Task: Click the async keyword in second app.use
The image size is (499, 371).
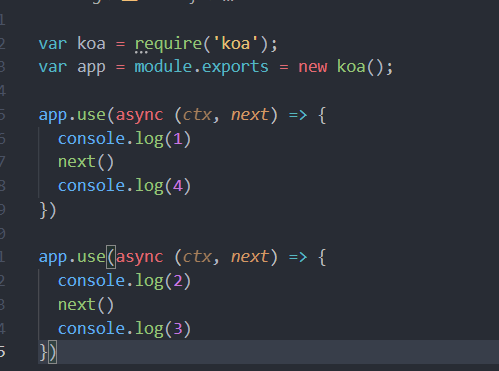Action: [x=140, y=257]
